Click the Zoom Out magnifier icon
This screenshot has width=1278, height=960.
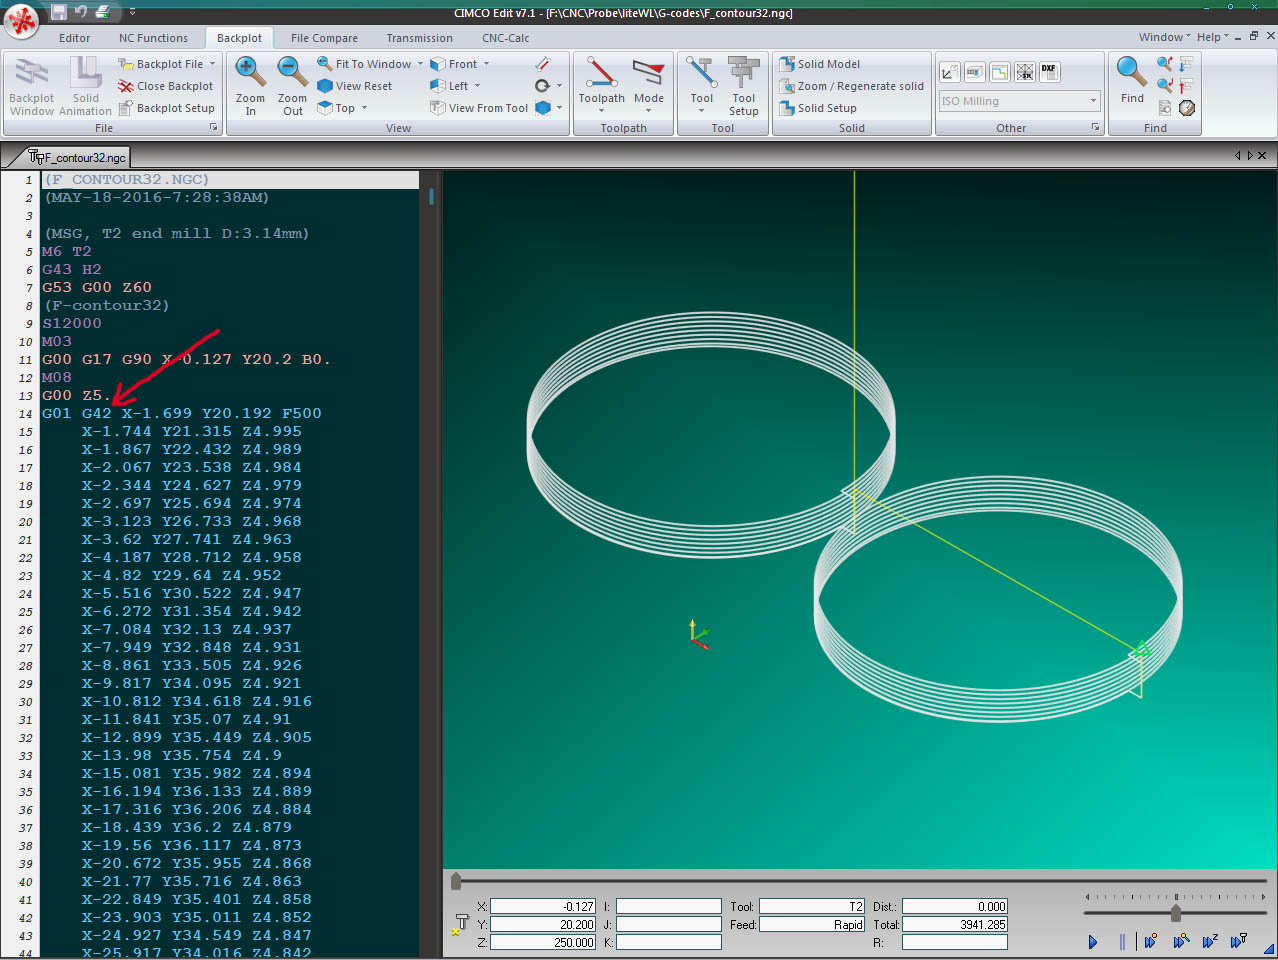pyautogui.click(x=292, y=73)
